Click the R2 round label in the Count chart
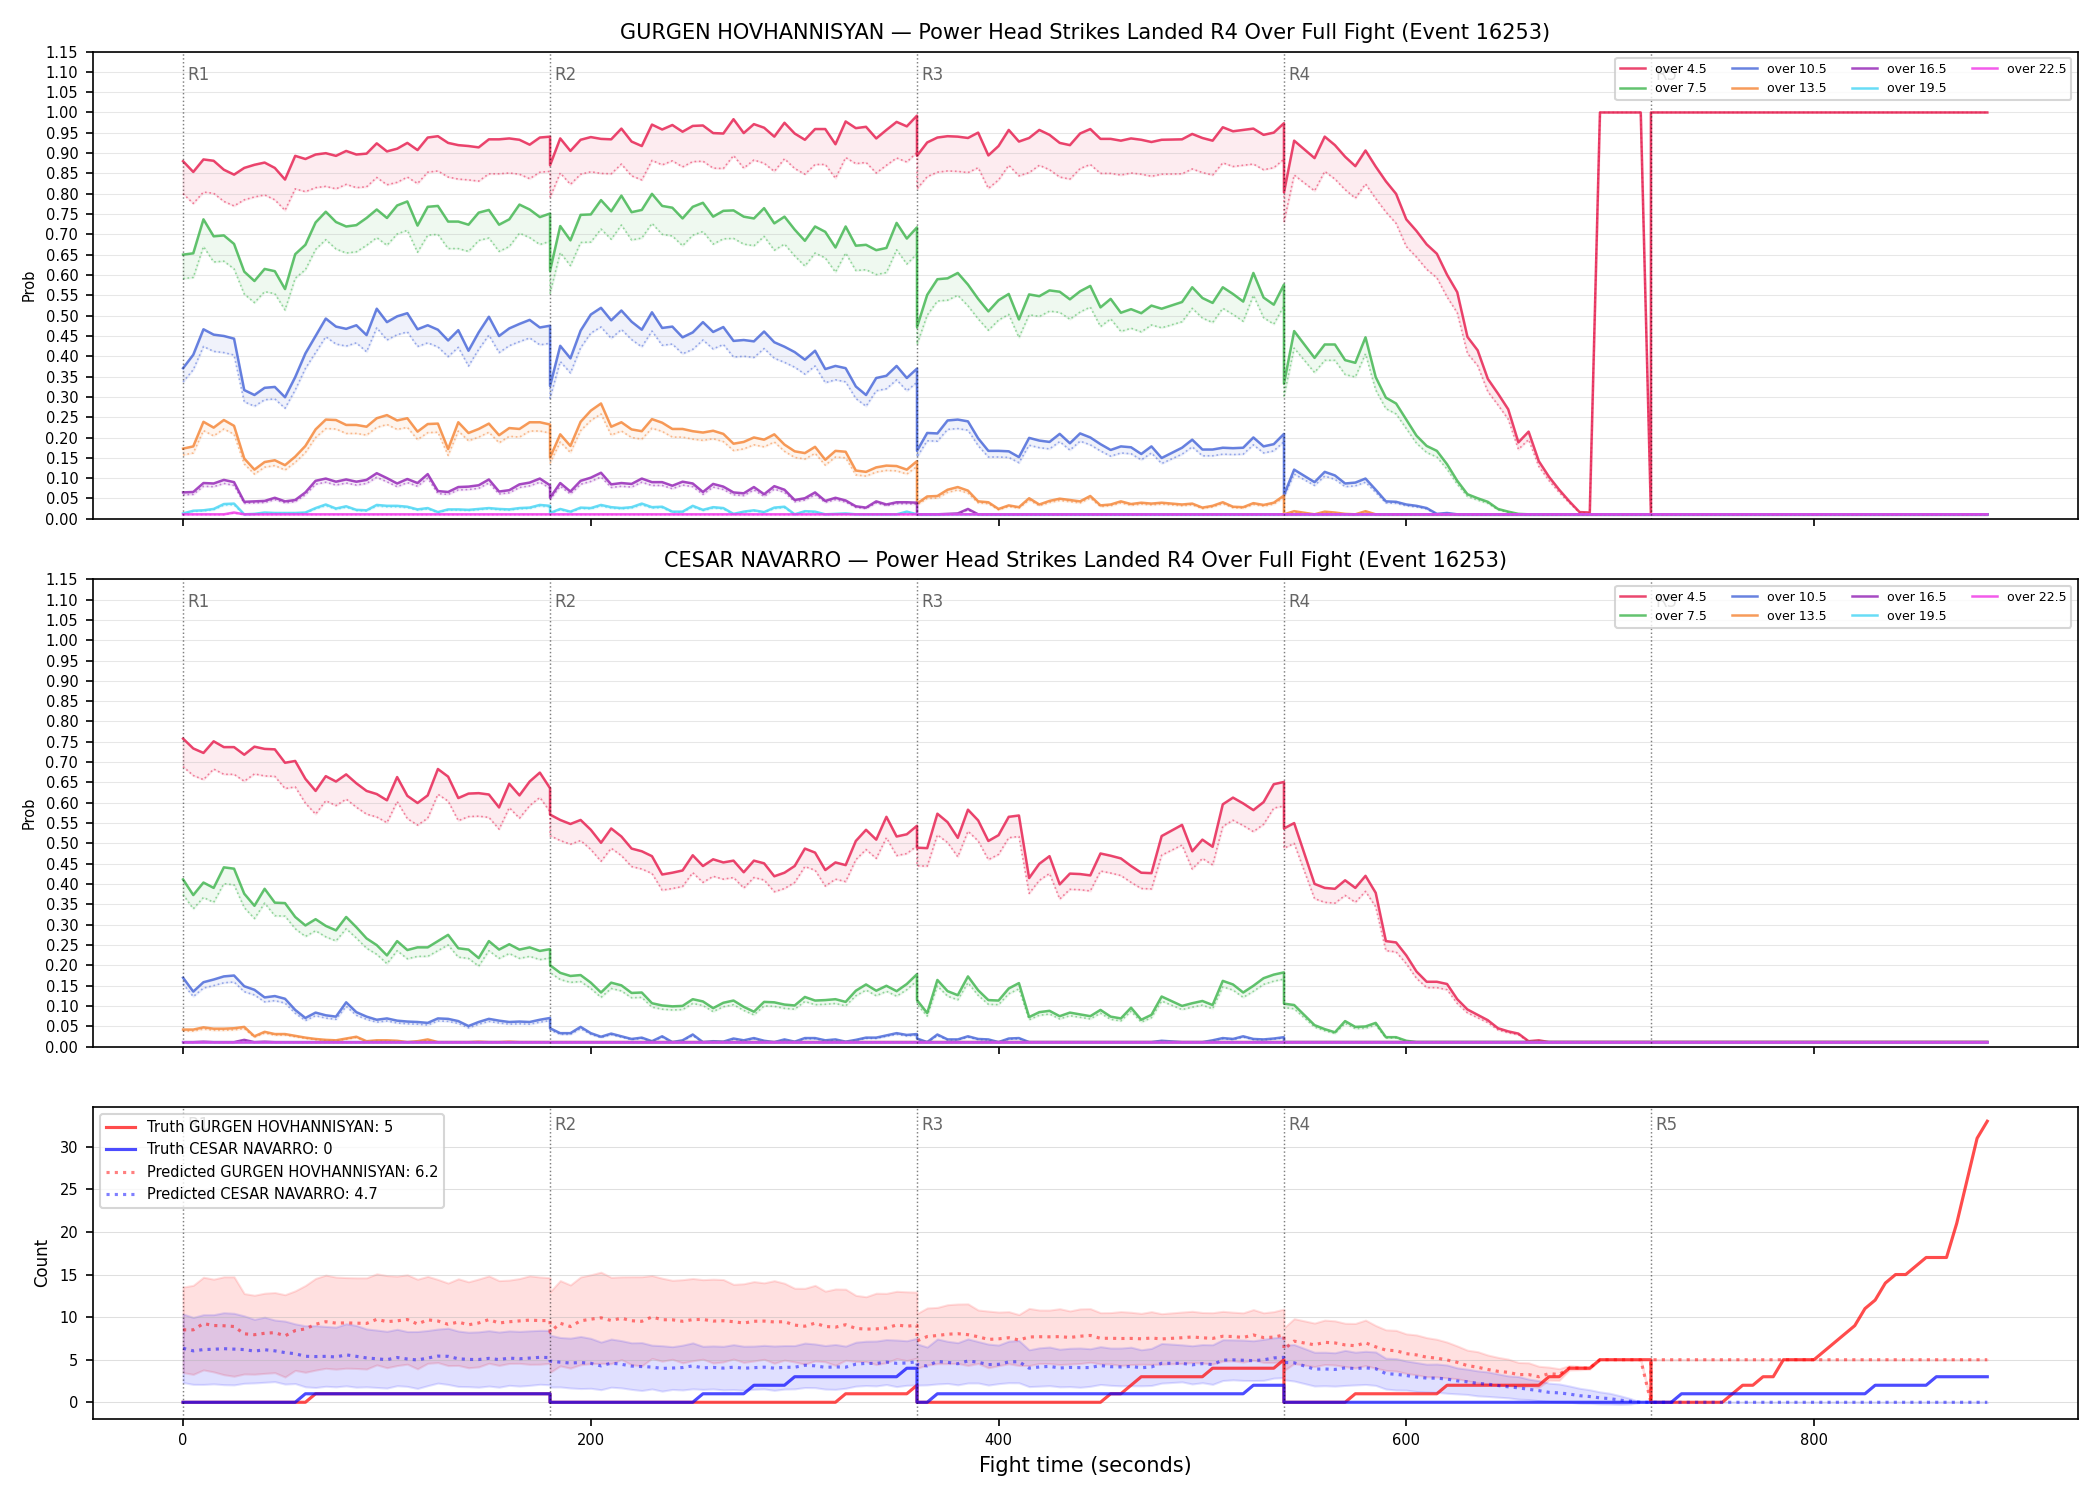 [x=565, y=1124]
